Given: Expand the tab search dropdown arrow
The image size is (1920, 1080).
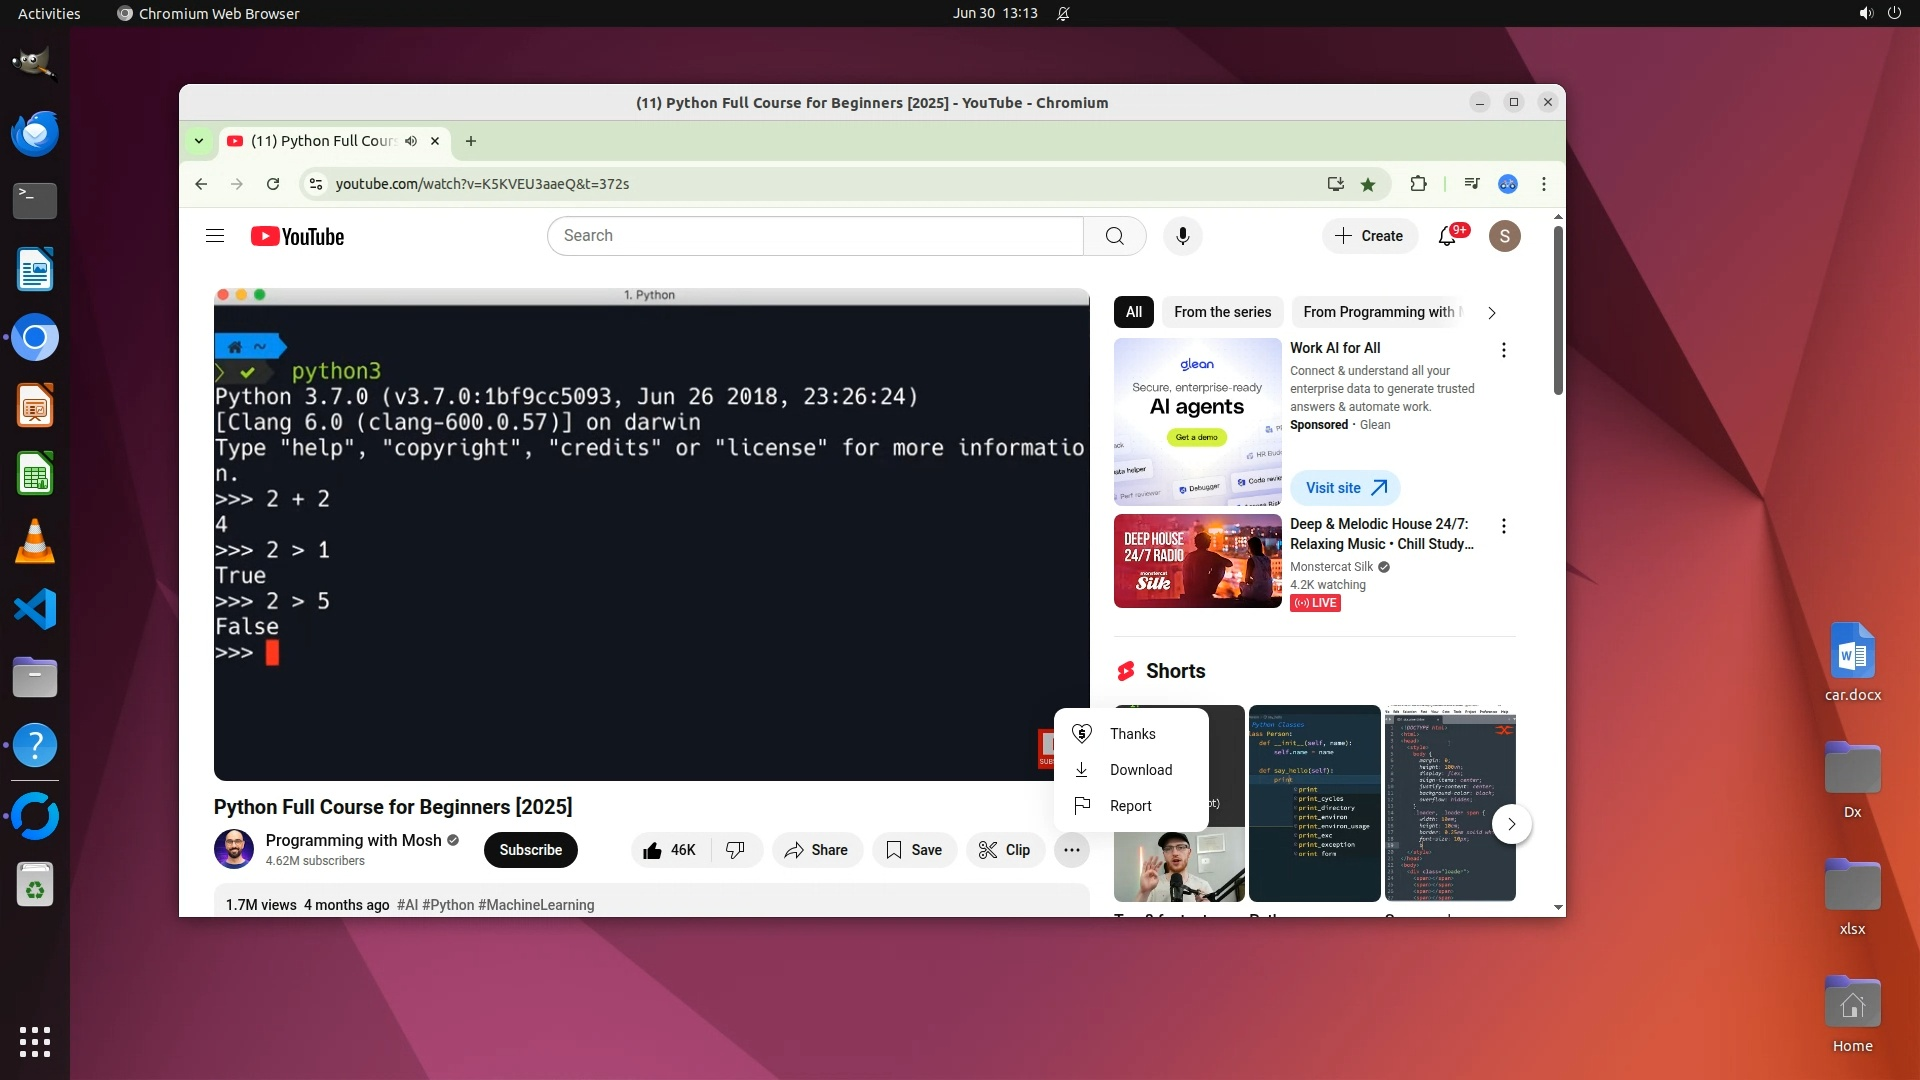Looking at the screenshot, I should [199, 141].
